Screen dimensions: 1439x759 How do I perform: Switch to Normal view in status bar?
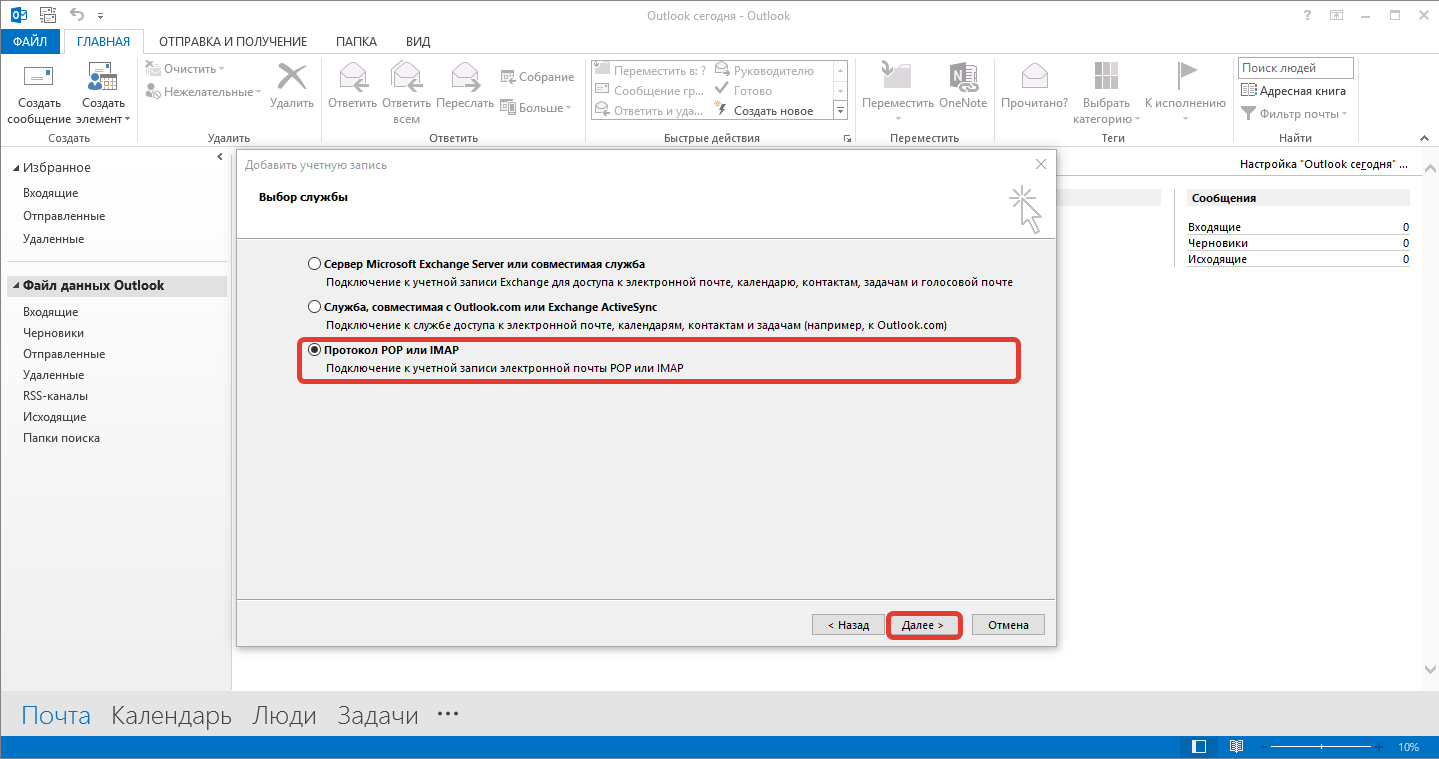click(x=1199, y=747)
